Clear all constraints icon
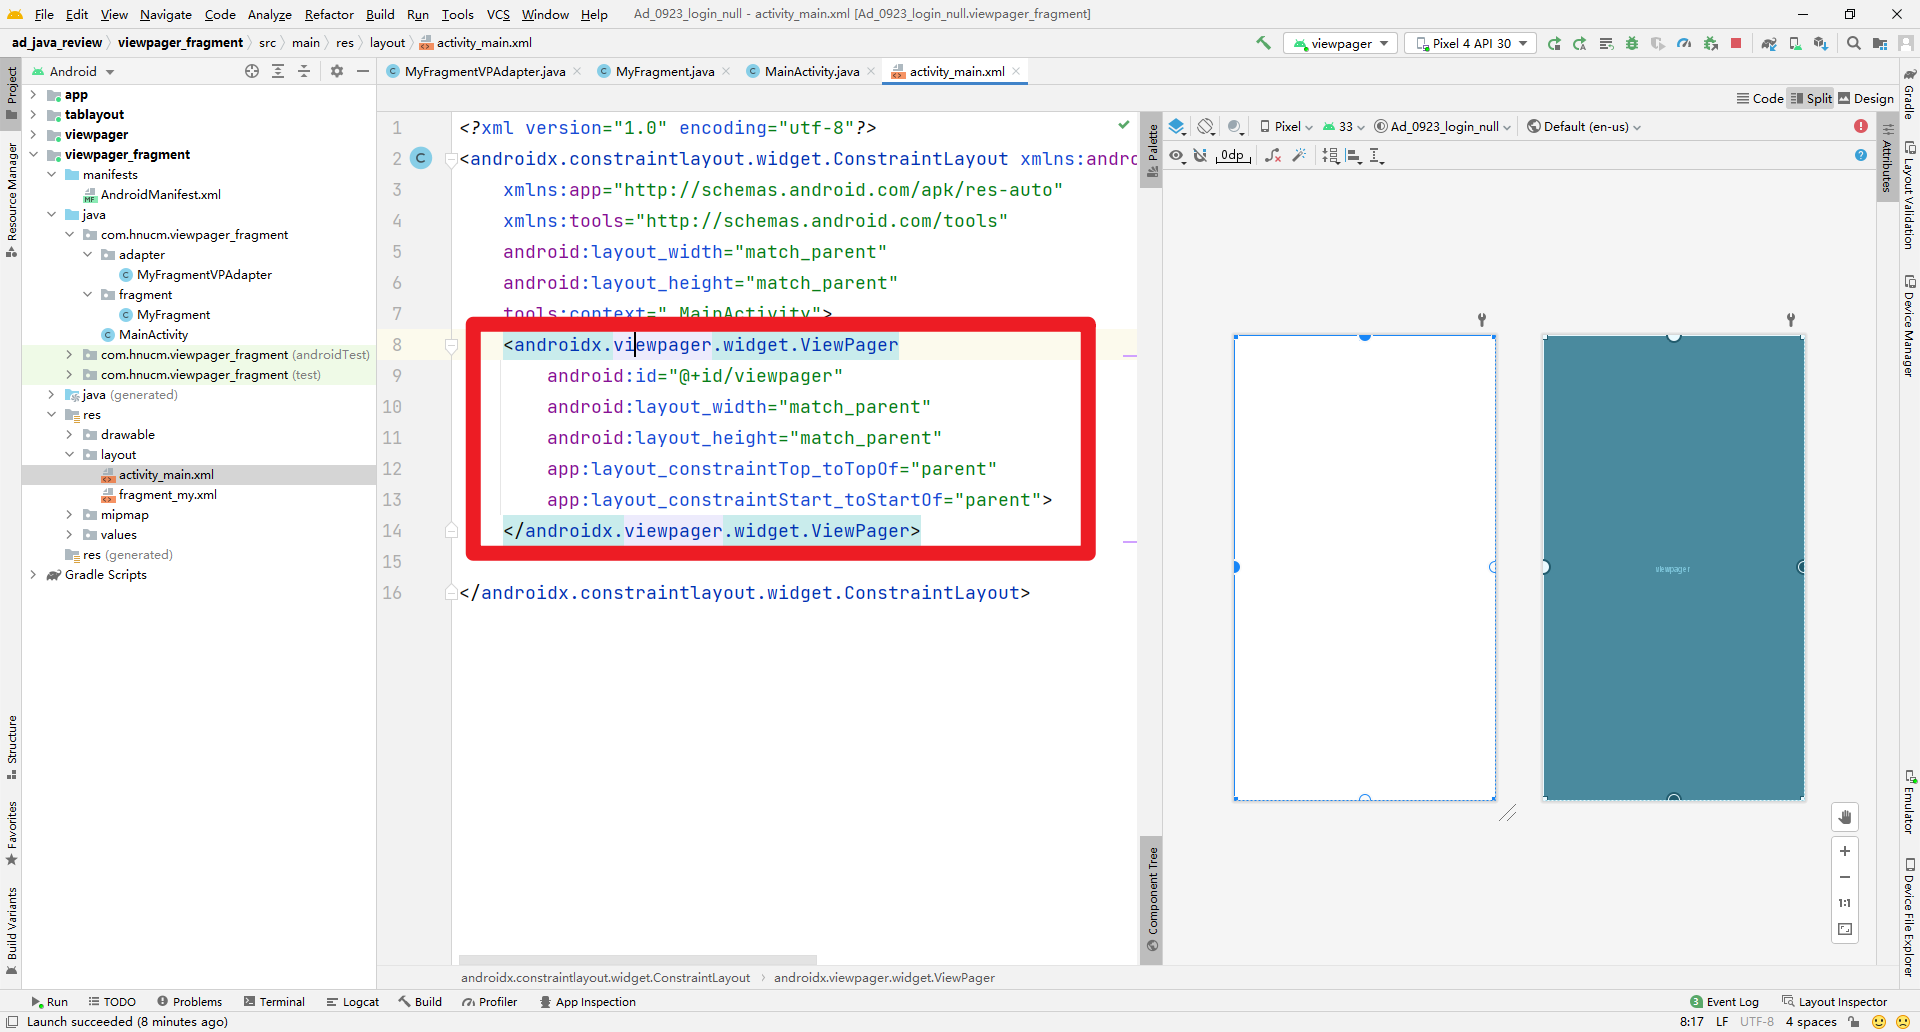Viewport: 1920px width, 1032px height. [x=1273, y=155]
